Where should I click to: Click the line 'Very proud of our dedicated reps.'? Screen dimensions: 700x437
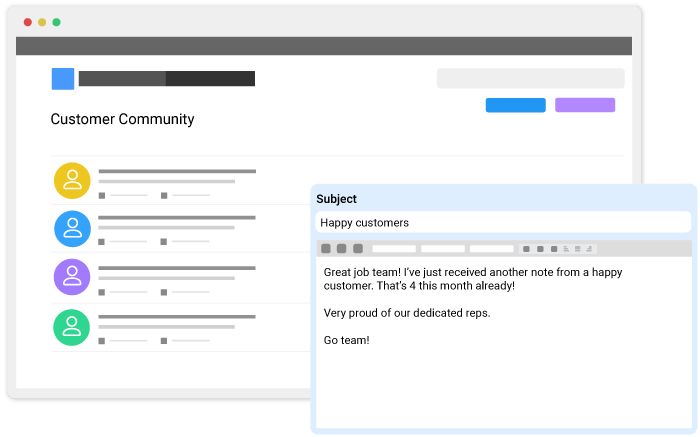407,313
